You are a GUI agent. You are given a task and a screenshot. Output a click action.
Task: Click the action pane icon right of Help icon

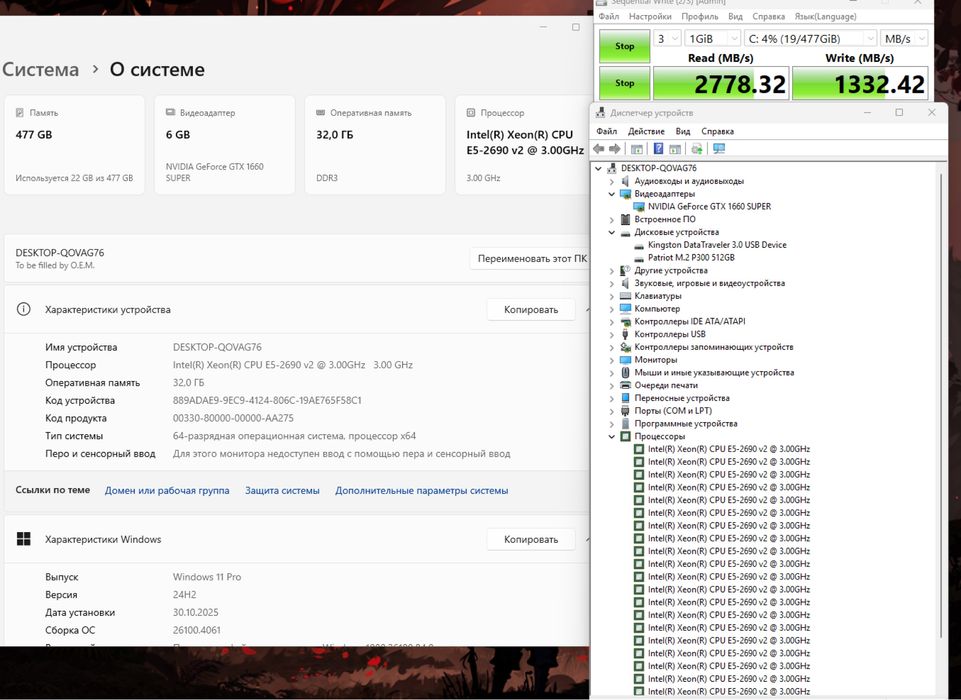coord(675,149)
